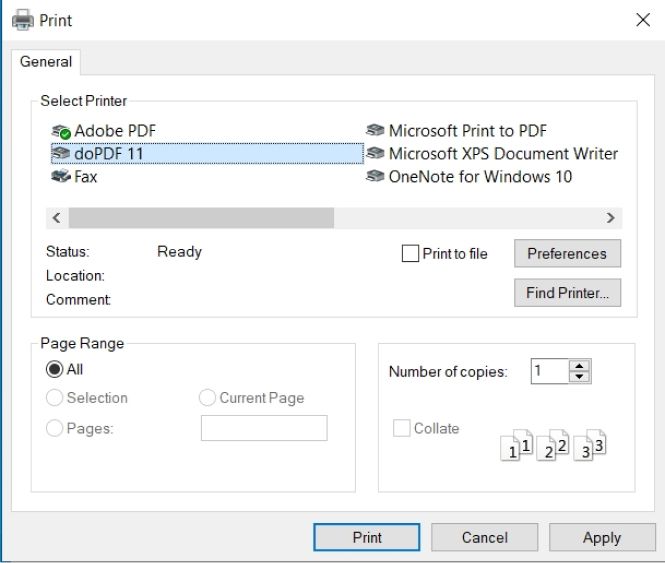Click the Ready status text
Viewport: 665px width, 563px height.
[179, 252]
